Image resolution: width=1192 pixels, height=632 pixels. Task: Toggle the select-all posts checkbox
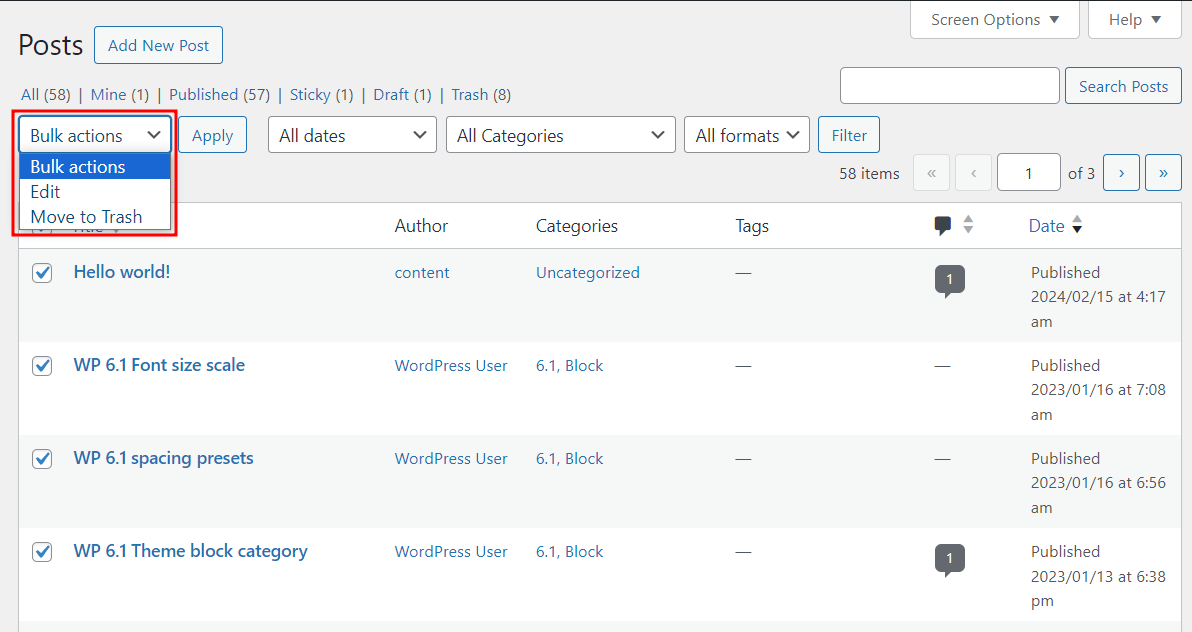click(x=41, y=225)
